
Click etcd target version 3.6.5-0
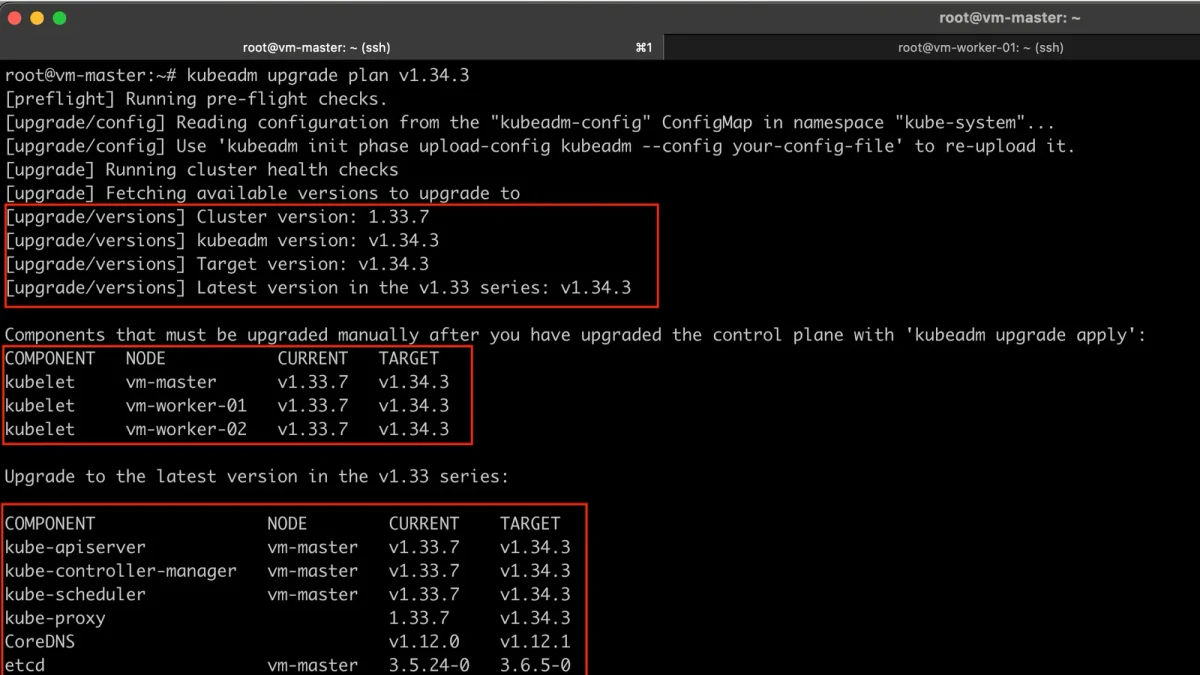(535, 665)
